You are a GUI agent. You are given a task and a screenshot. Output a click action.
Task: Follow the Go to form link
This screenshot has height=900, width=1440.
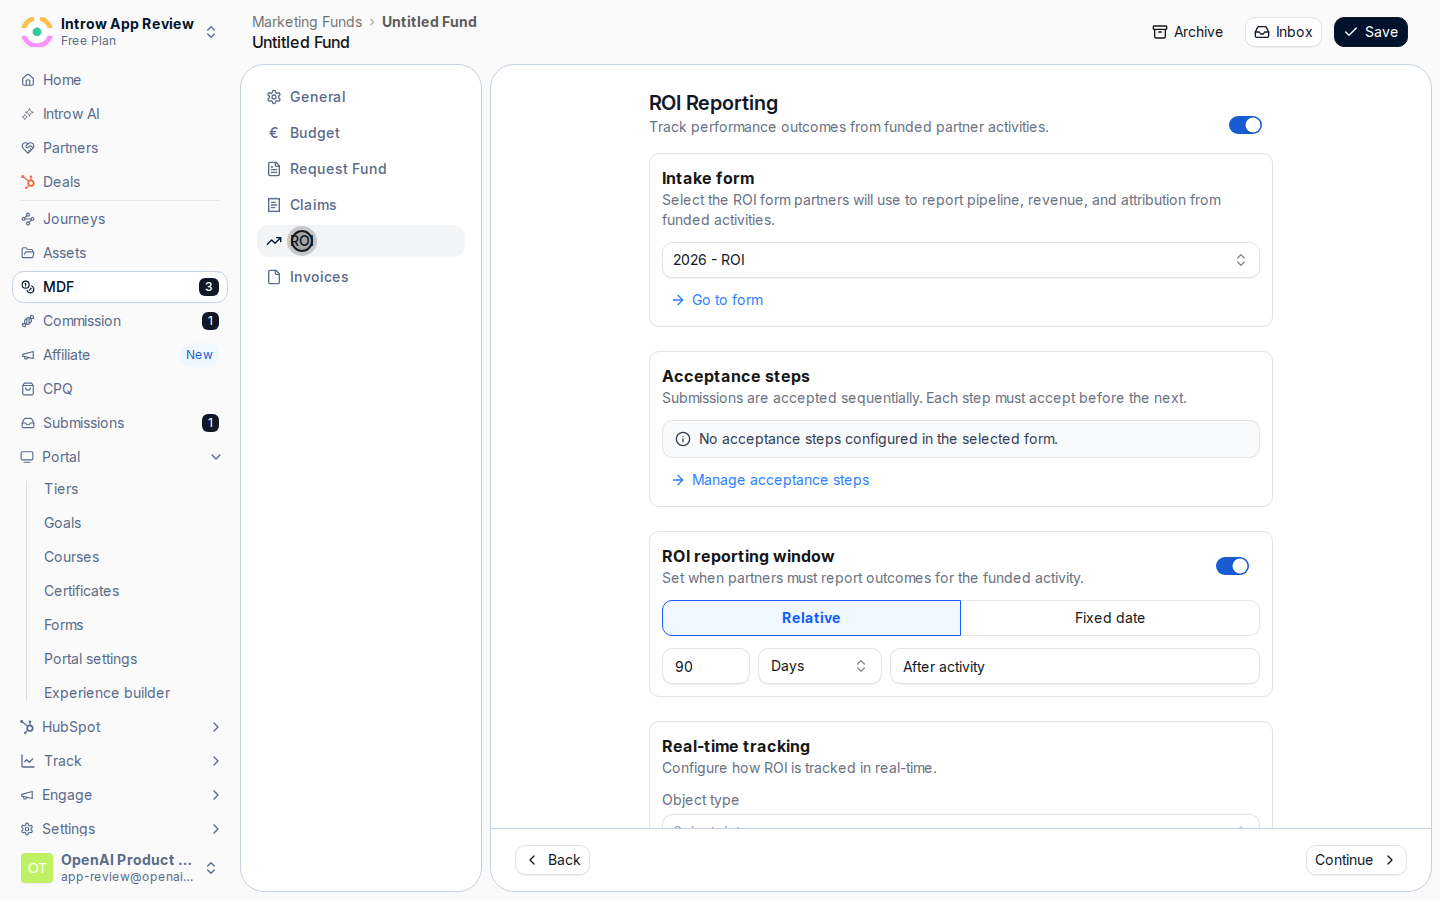(x=727, y=300)
